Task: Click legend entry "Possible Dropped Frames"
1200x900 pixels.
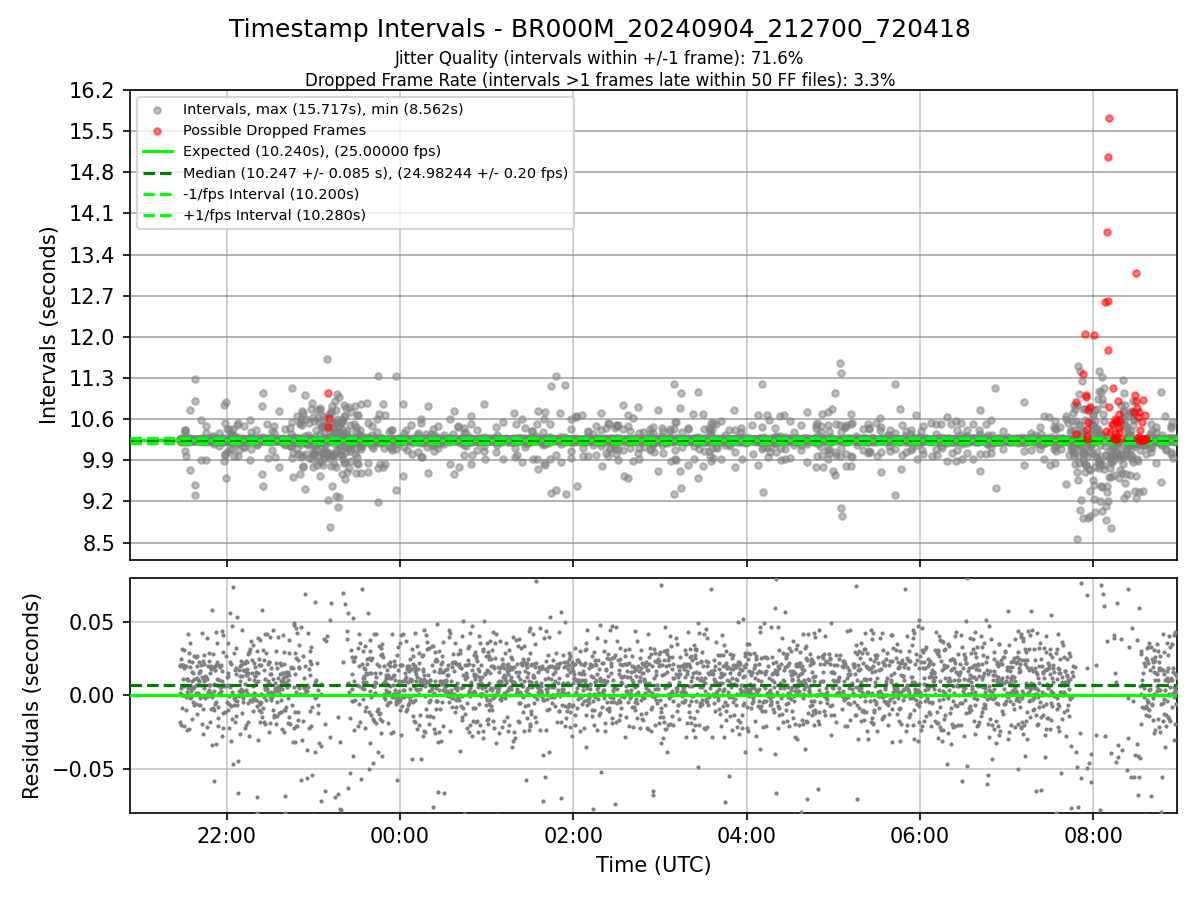Action: 274,130
